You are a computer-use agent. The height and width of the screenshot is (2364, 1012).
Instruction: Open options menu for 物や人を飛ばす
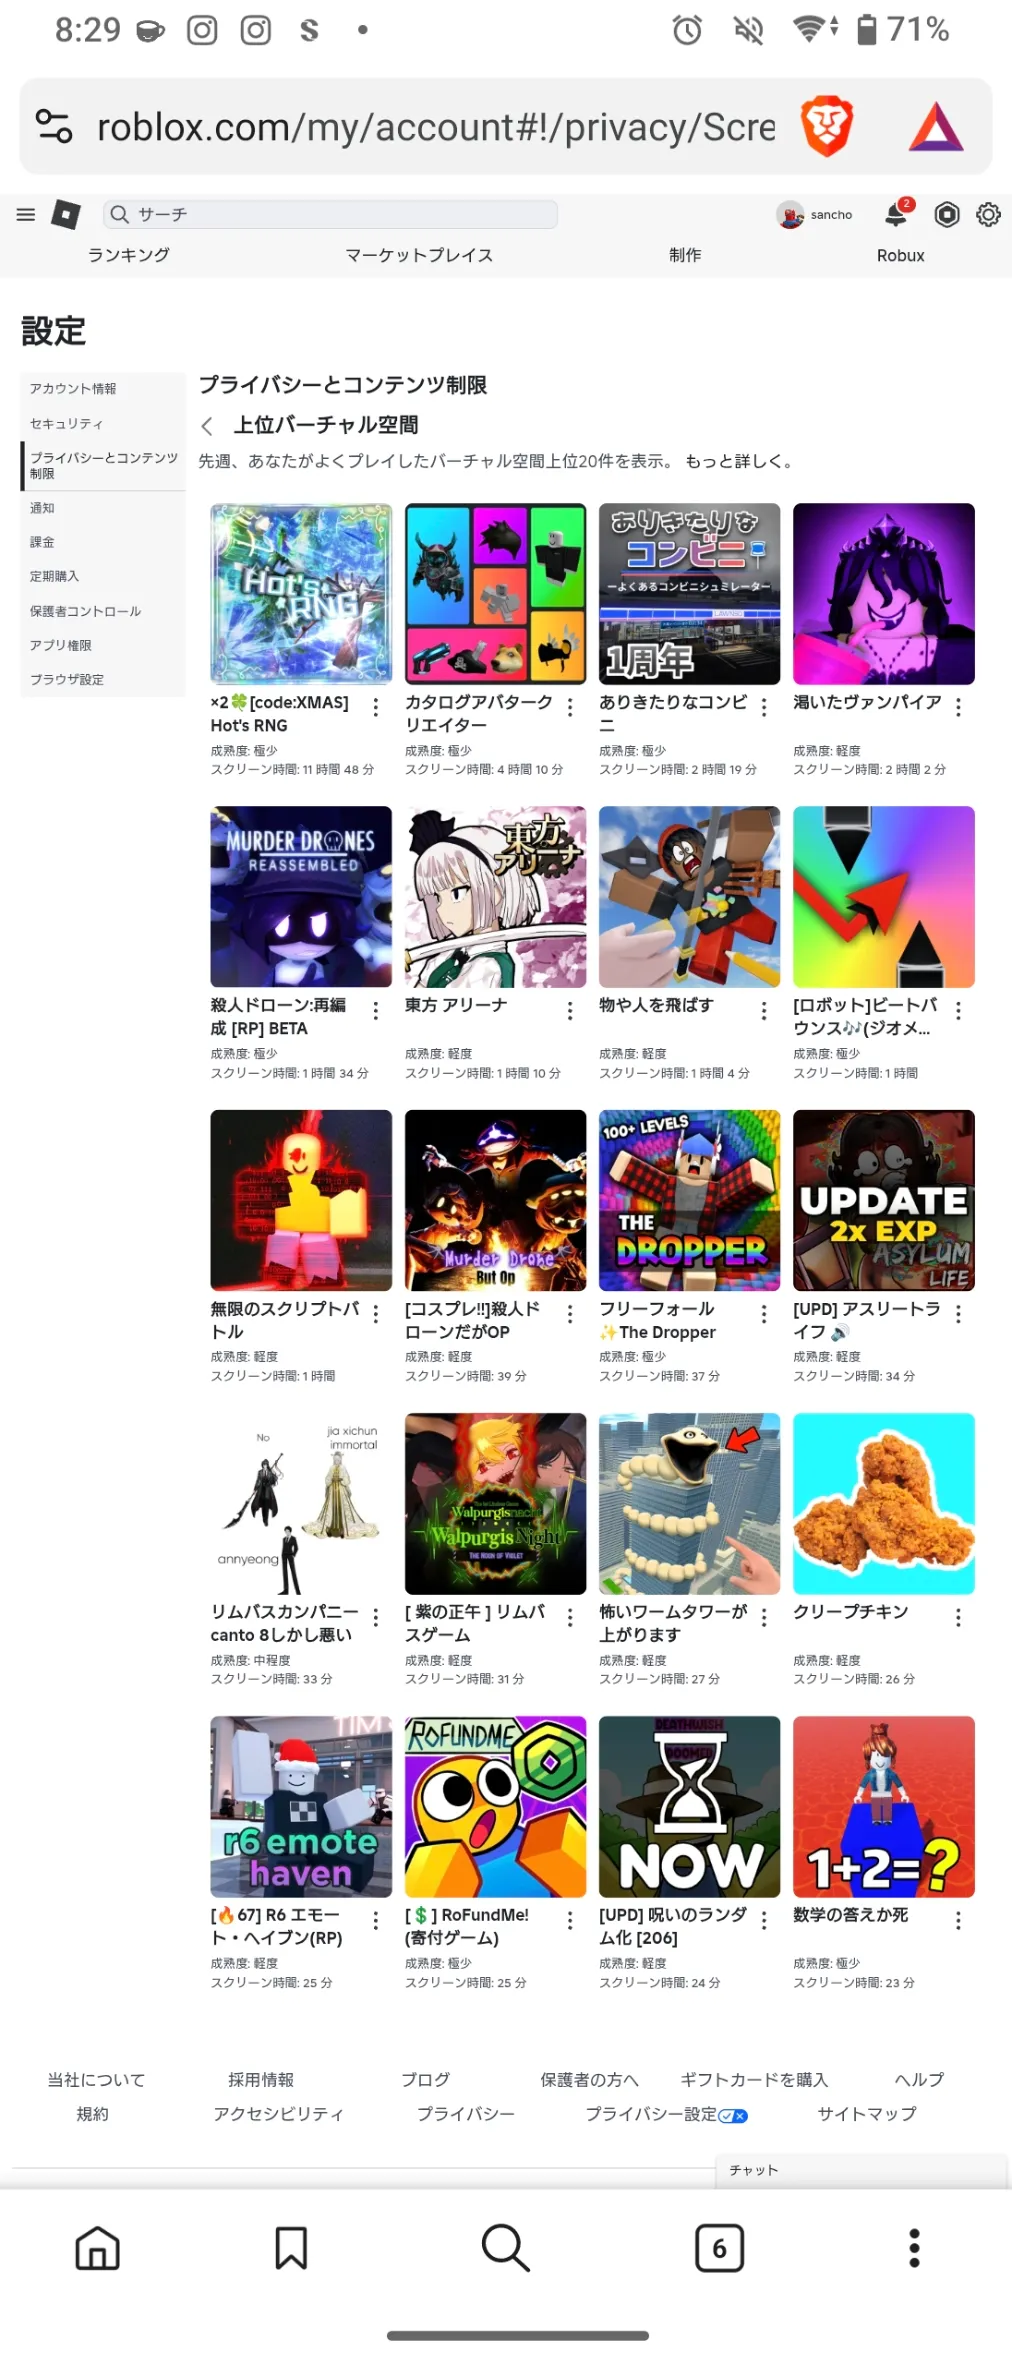coord(764,1011)
